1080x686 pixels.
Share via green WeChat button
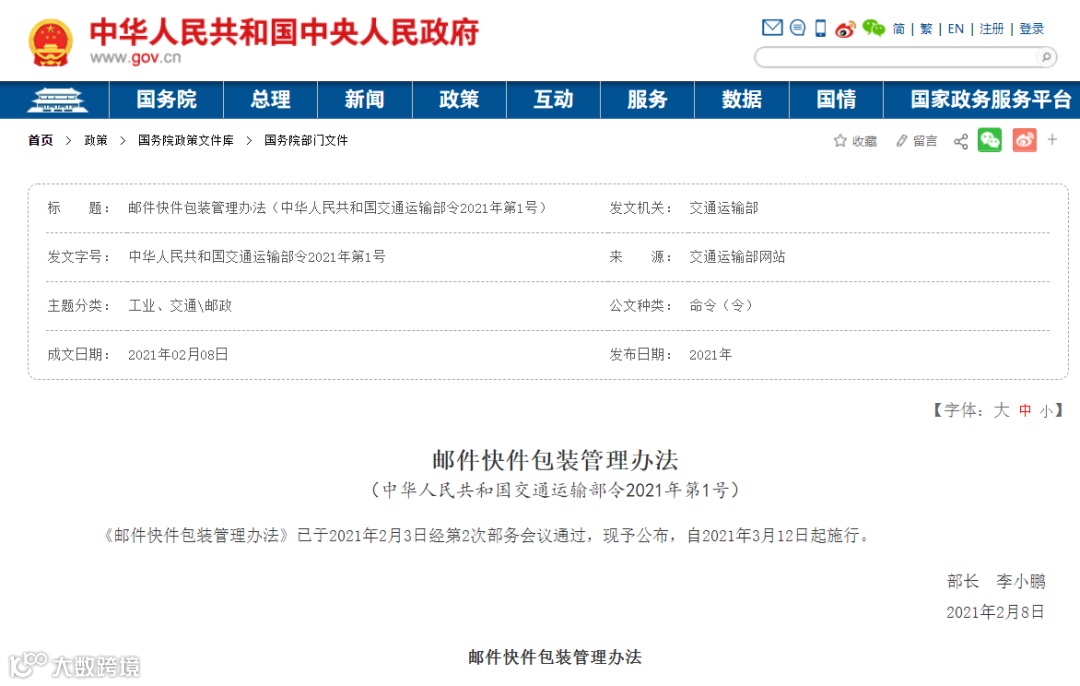coord(990,141)
